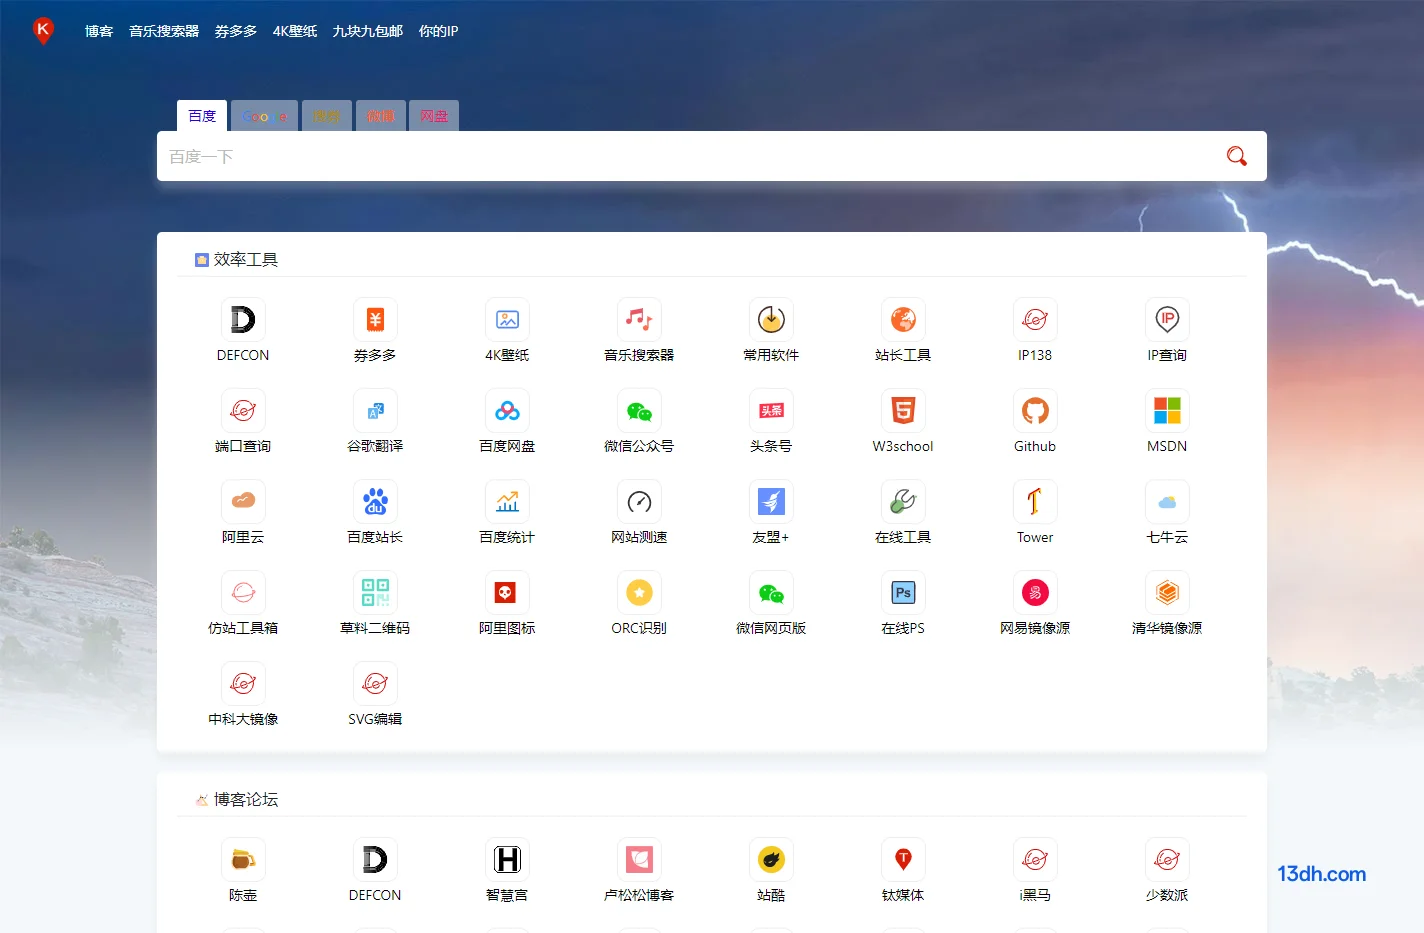Screen dimensions: 1424x933
Task: Open 博客 in the top navigation
Action: pos(99,31)
